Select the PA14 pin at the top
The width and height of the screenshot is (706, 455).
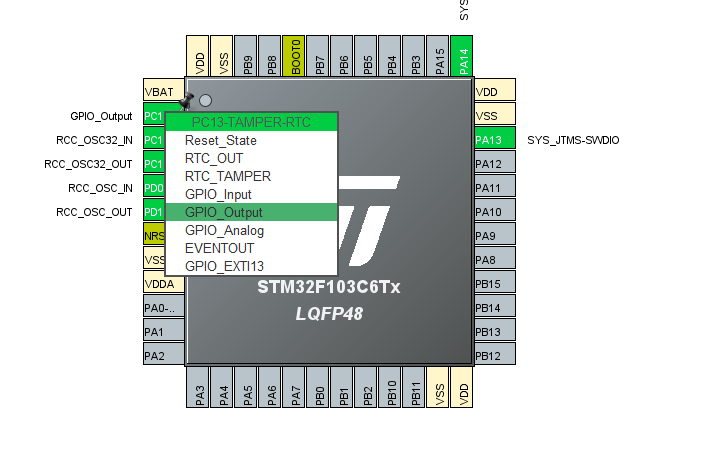click(462, 57)
